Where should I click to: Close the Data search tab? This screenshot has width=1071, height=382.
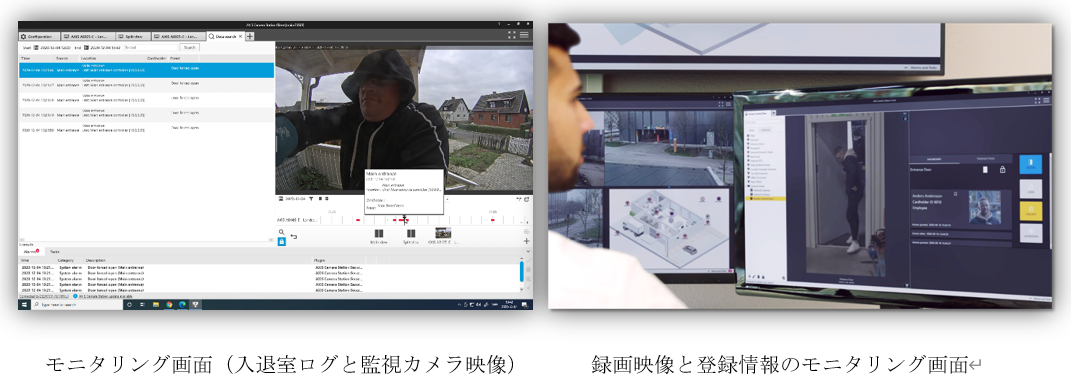[x=240, y=36]
